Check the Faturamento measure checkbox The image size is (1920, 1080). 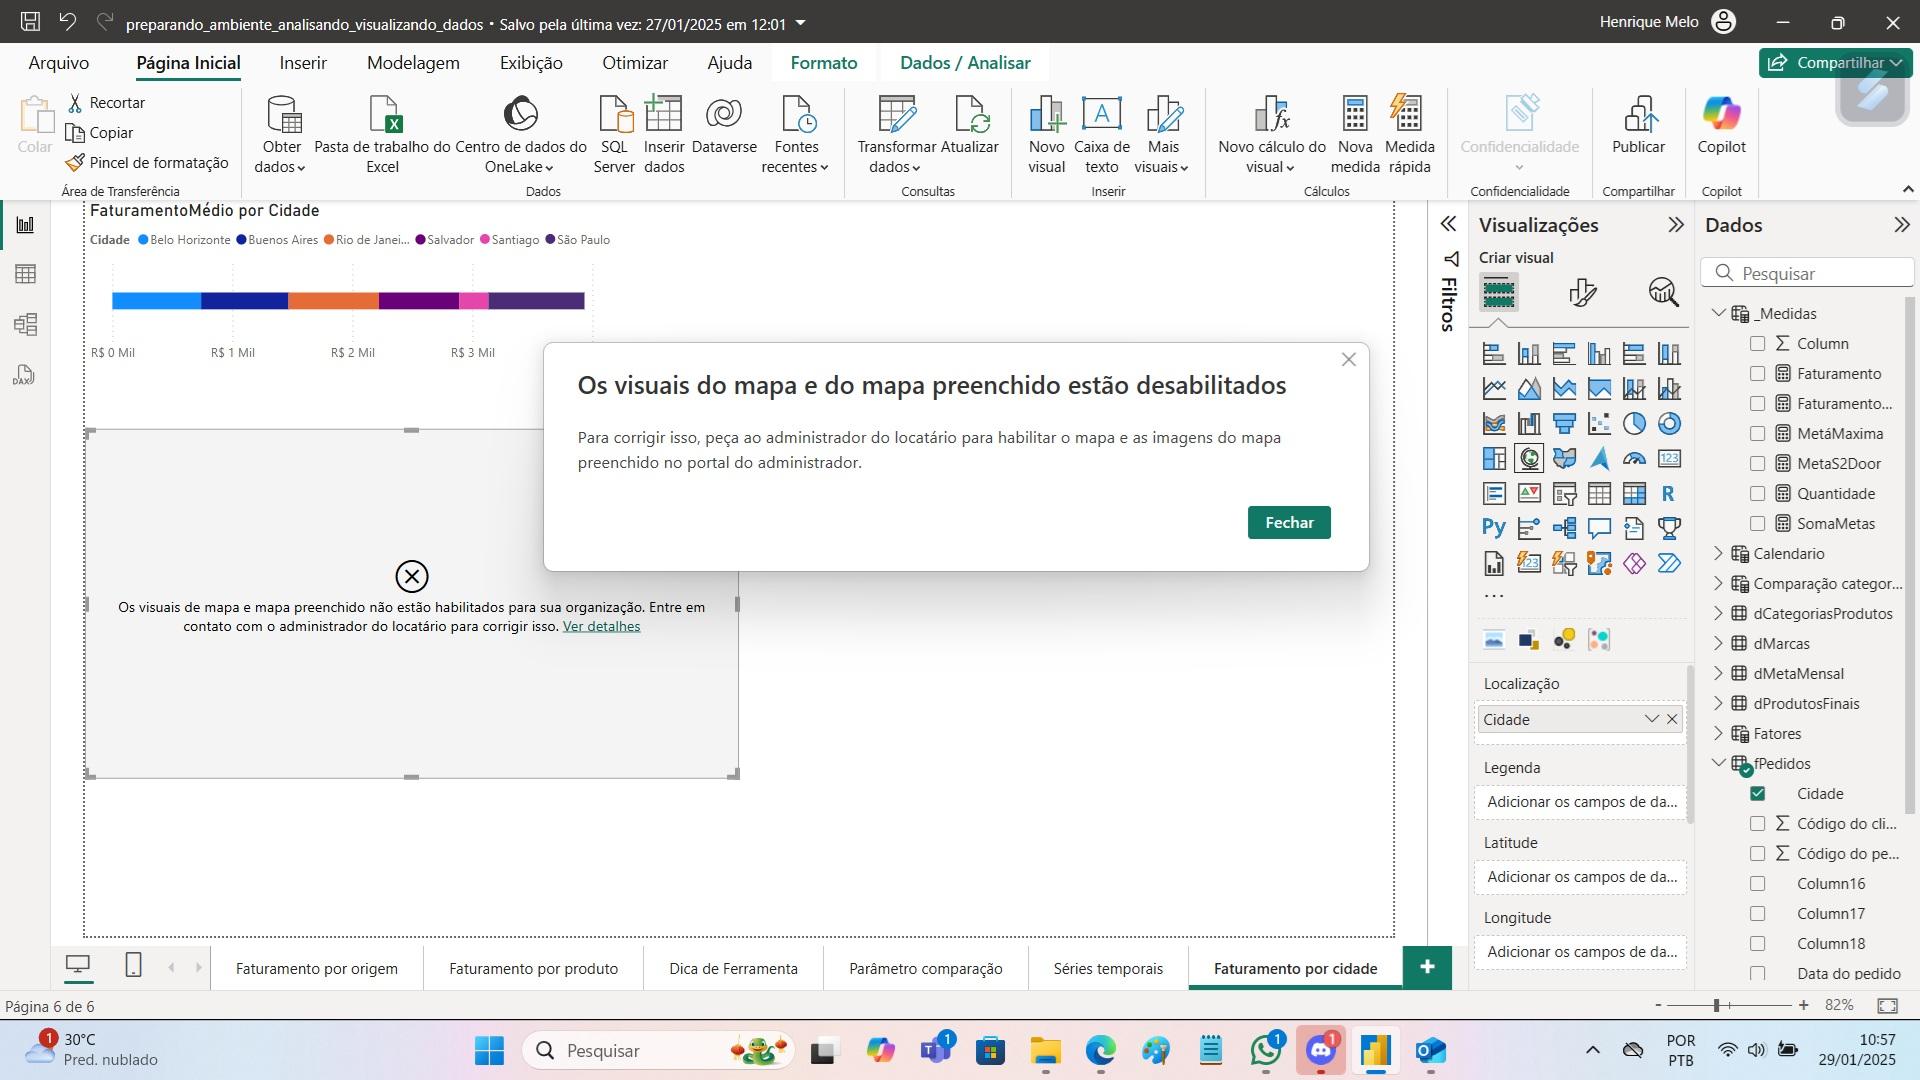1757,374
